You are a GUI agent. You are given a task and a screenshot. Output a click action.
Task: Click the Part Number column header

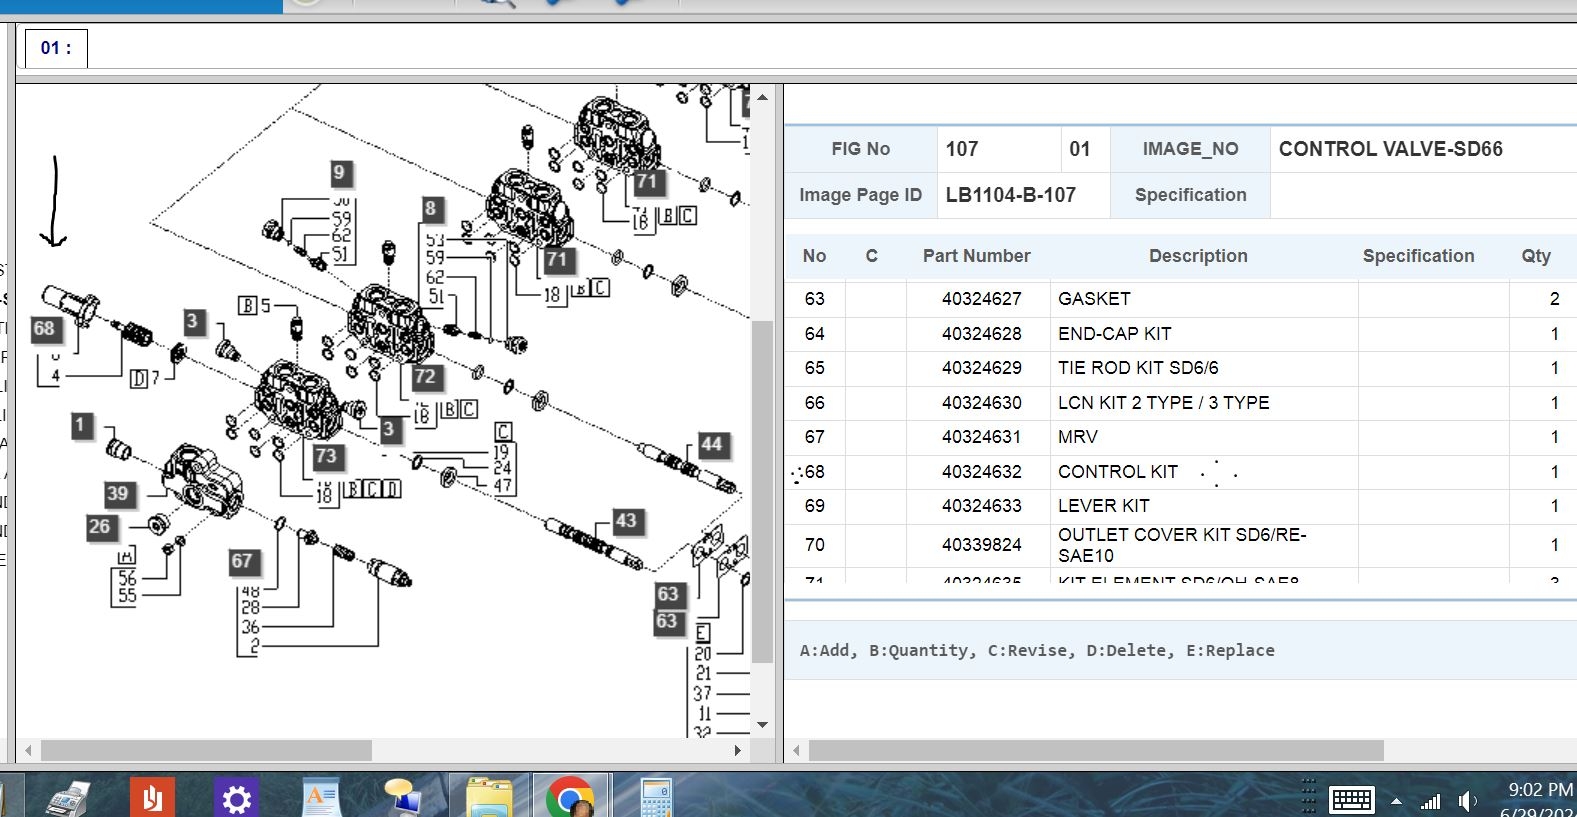click(x=976, y=256)
